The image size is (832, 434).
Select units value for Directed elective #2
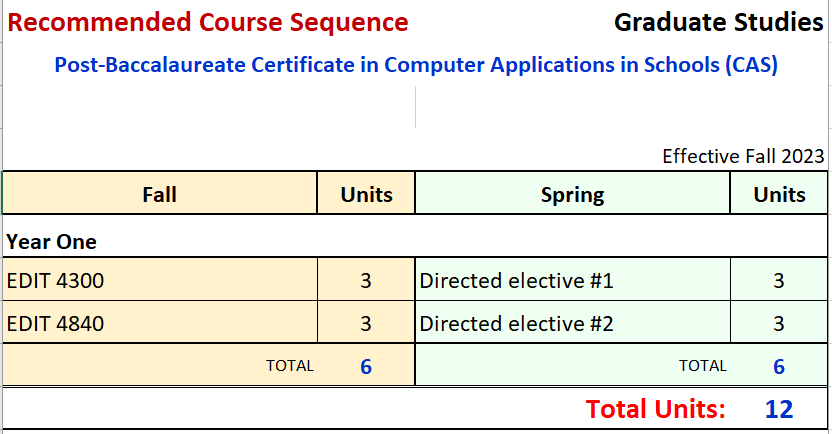tap(779, 324)
